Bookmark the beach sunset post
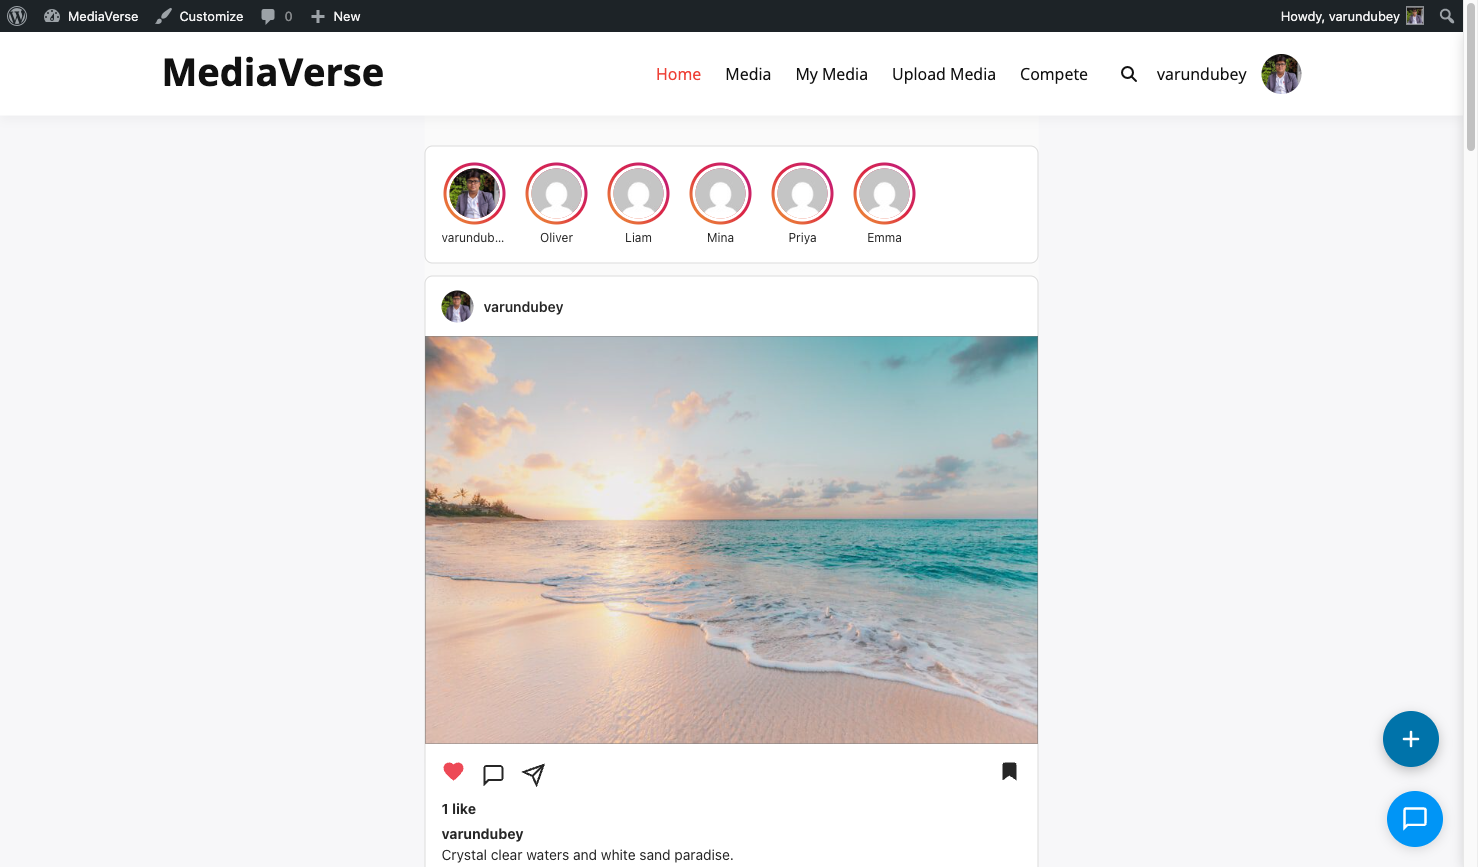Image resolution: width=1478 pixels, height=867 pixels. [1009, 771]
